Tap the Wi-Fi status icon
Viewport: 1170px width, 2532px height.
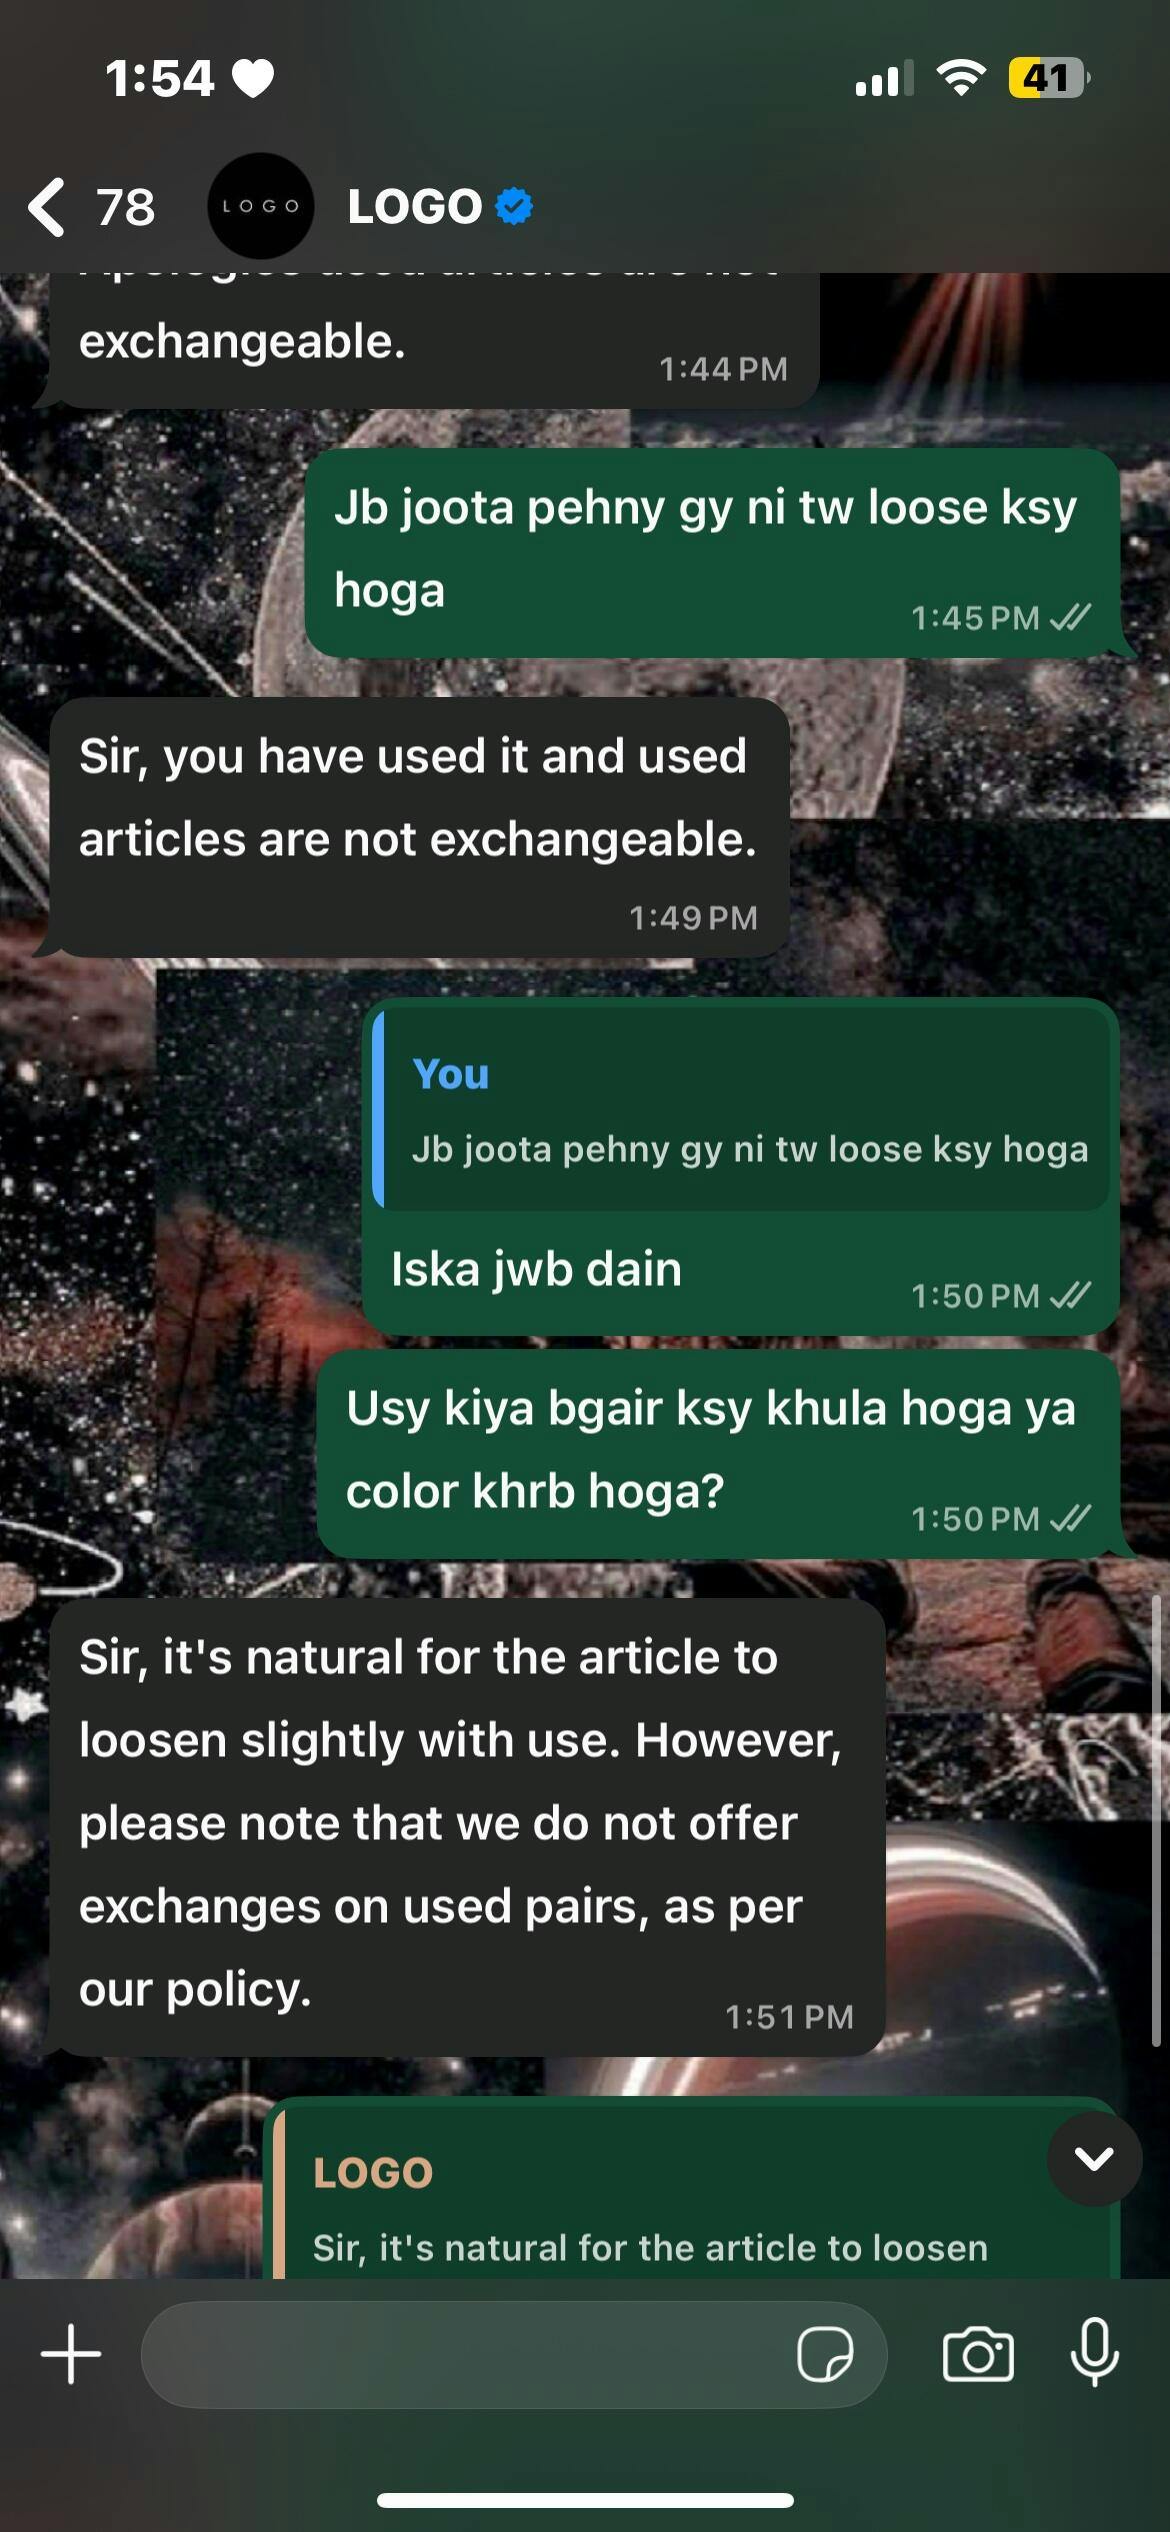click(961, 77)
